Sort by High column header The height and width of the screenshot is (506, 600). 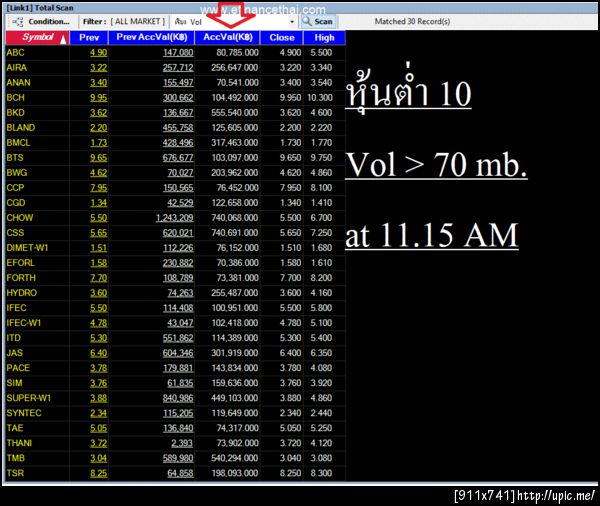point(324,38)
